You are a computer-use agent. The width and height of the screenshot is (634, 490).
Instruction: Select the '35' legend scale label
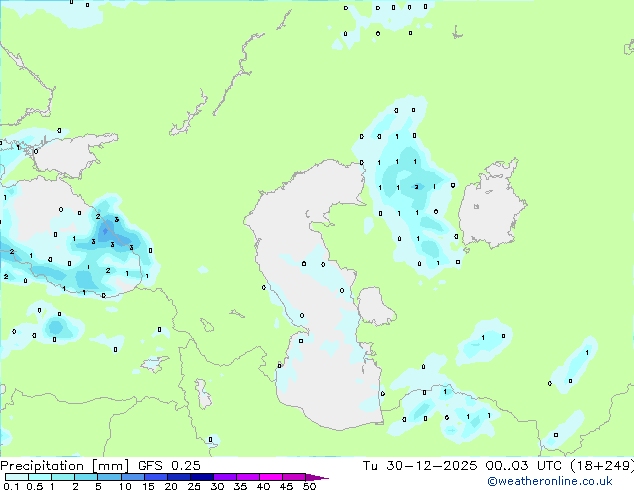pos(240,486)
